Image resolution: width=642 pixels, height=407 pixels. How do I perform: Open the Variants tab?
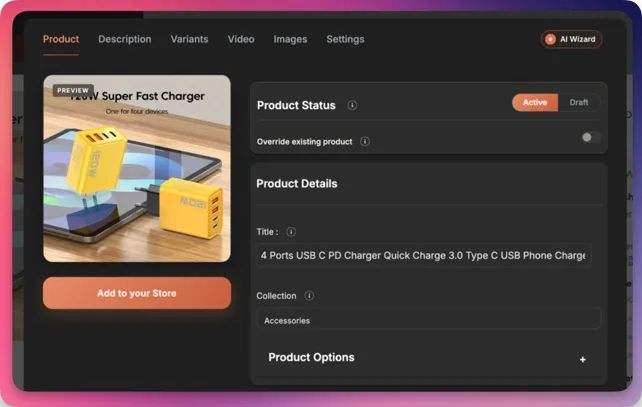tap(189, 39)
